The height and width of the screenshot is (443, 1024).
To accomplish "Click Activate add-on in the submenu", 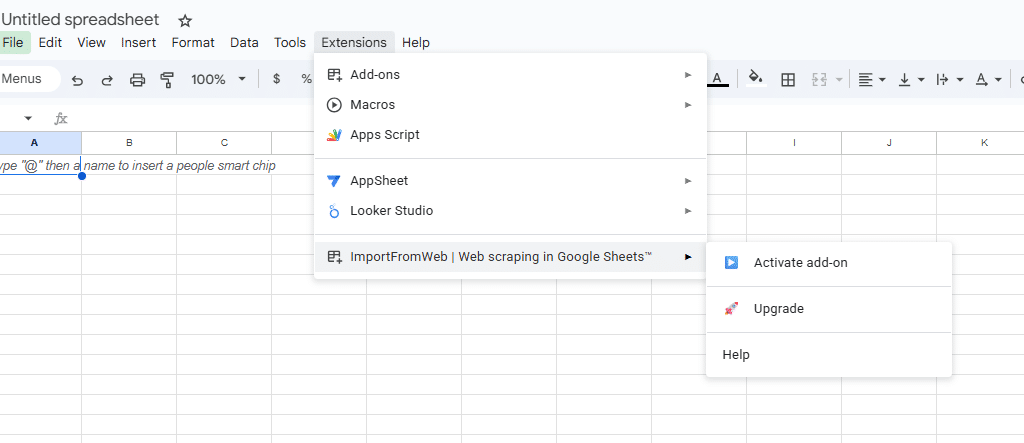I will pyautogui.click(x=800, y=263).
